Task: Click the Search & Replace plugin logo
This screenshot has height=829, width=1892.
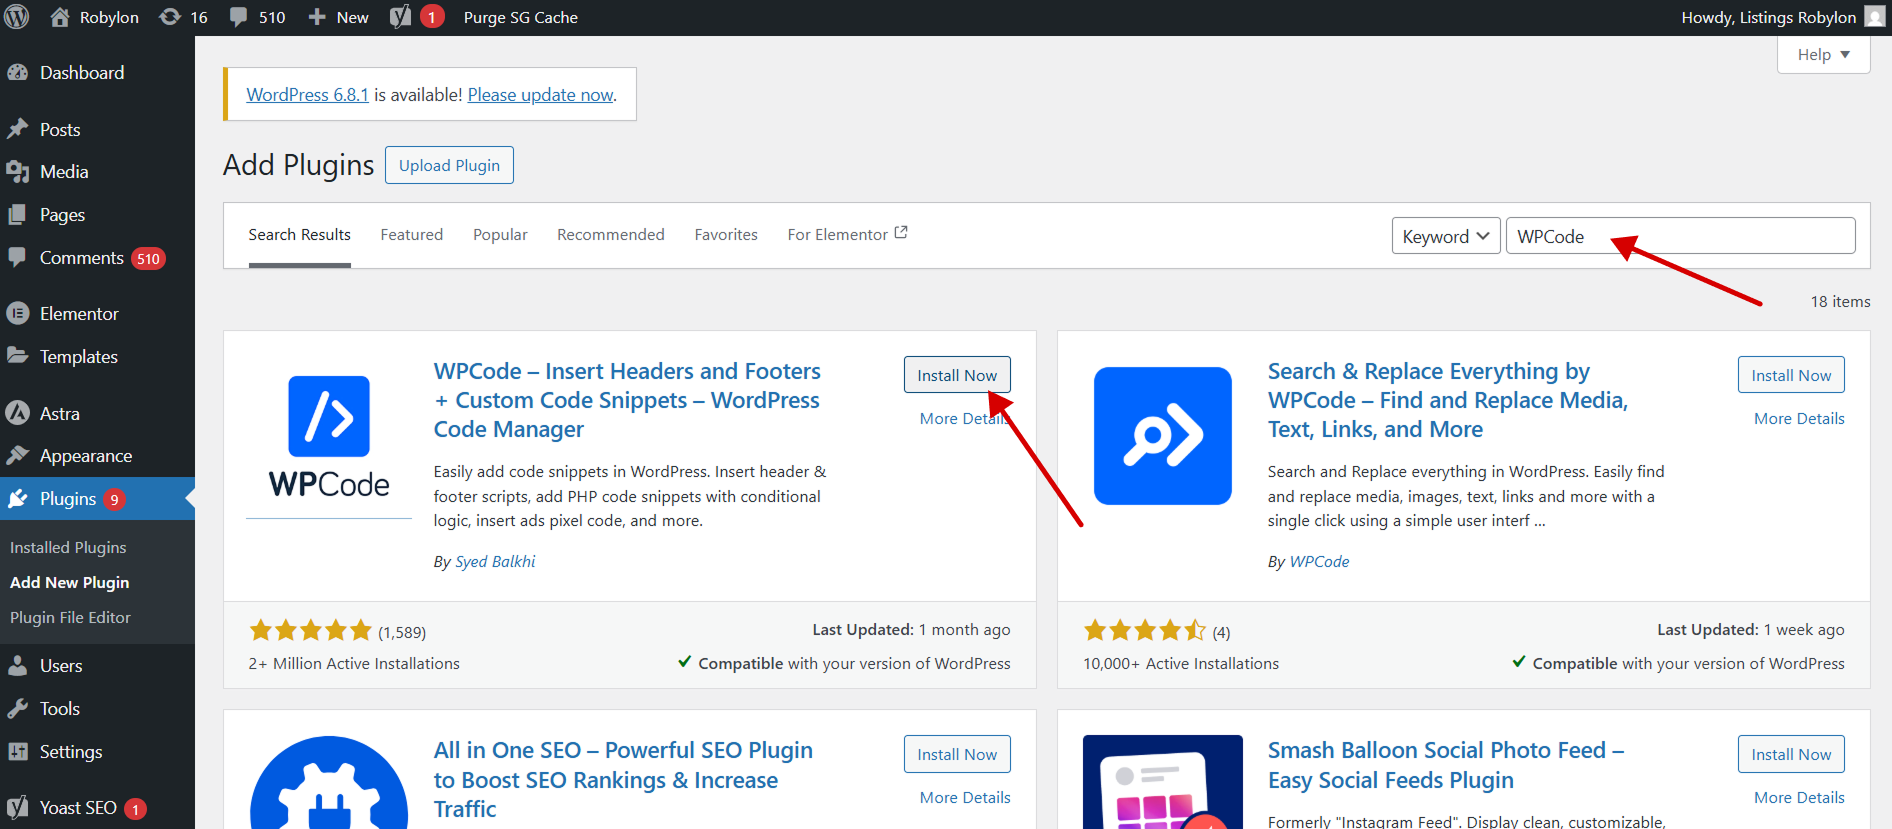Action: pos(1163,436)
